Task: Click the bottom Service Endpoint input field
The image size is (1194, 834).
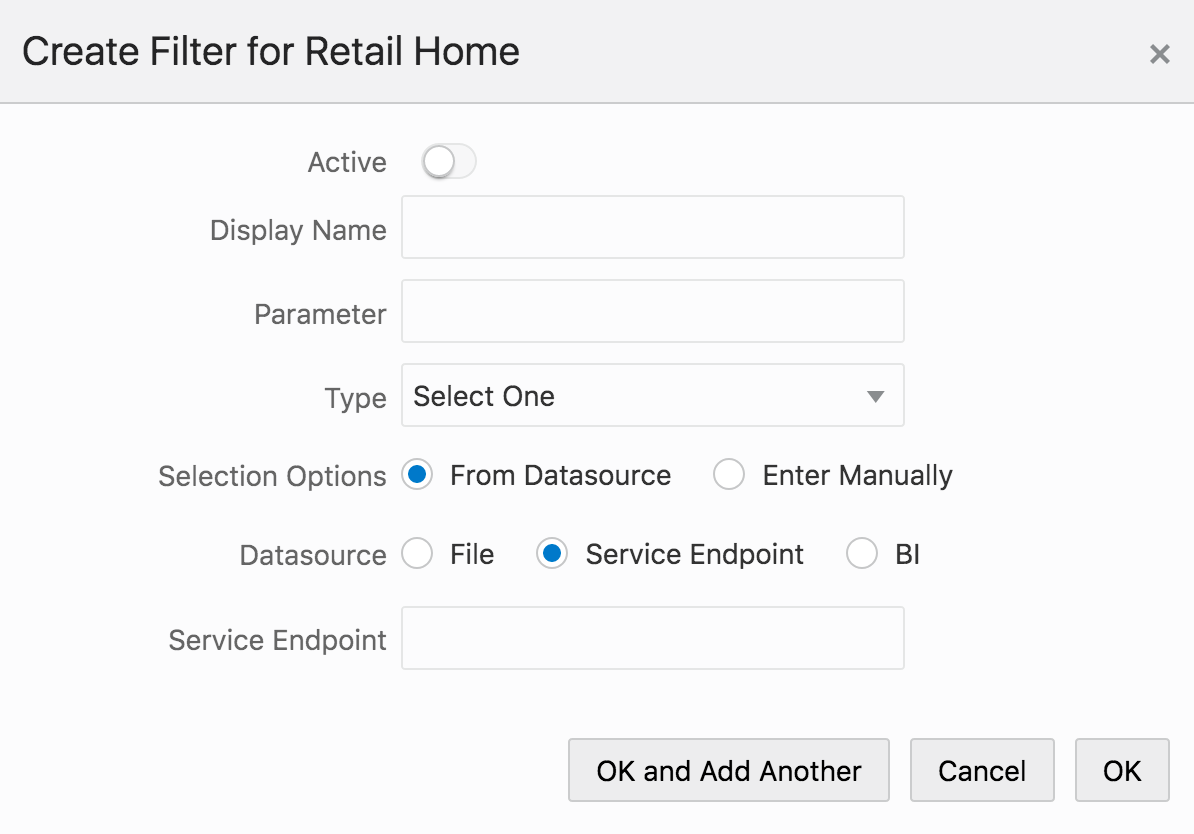Action: pyautogui.click(x=652, y=638)
